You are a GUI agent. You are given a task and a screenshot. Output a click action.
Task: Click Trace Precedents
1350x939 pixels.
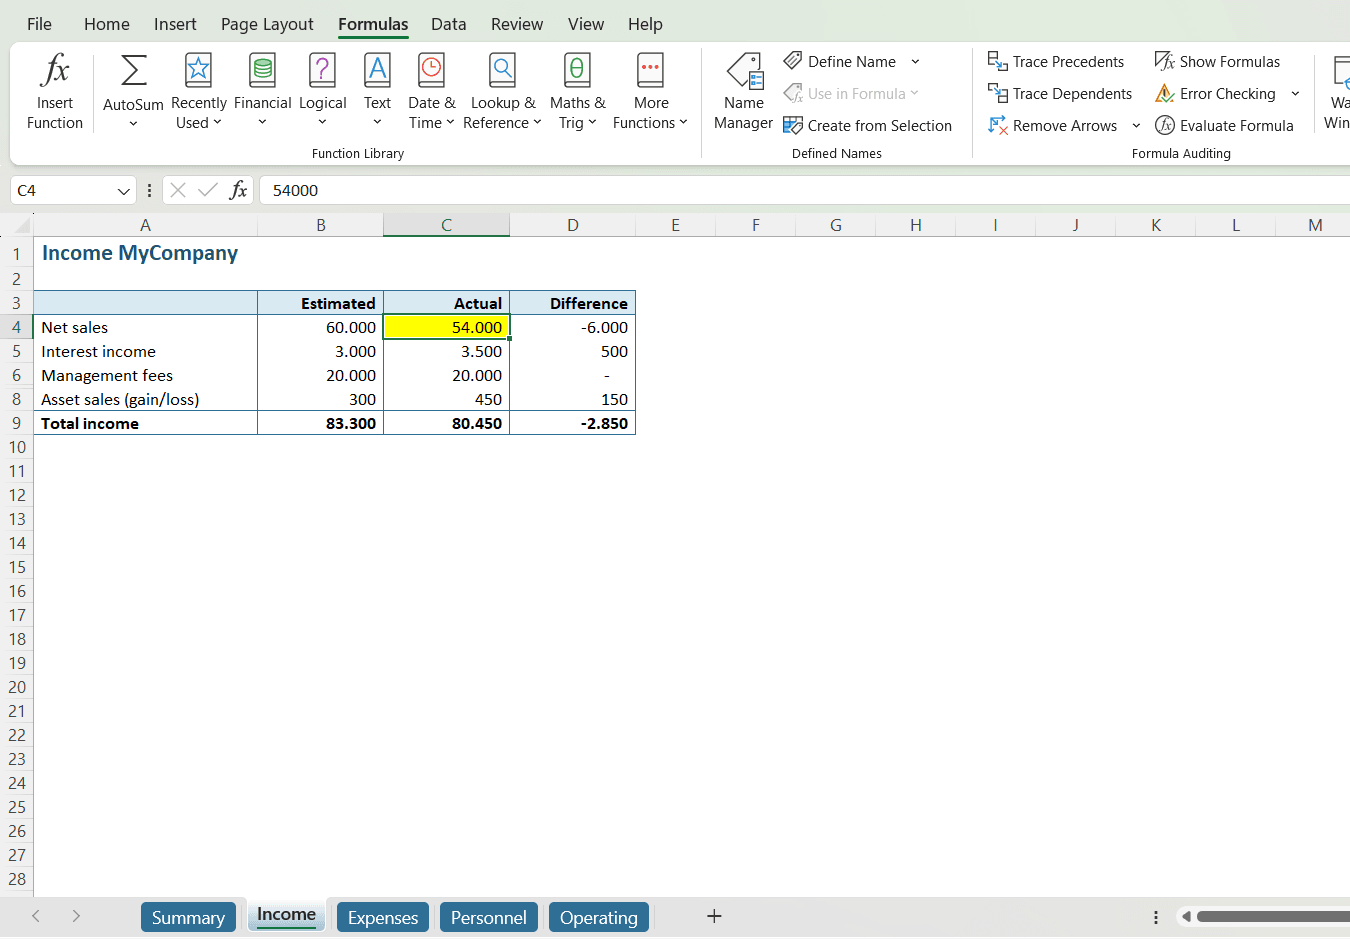click(1056, 62)
